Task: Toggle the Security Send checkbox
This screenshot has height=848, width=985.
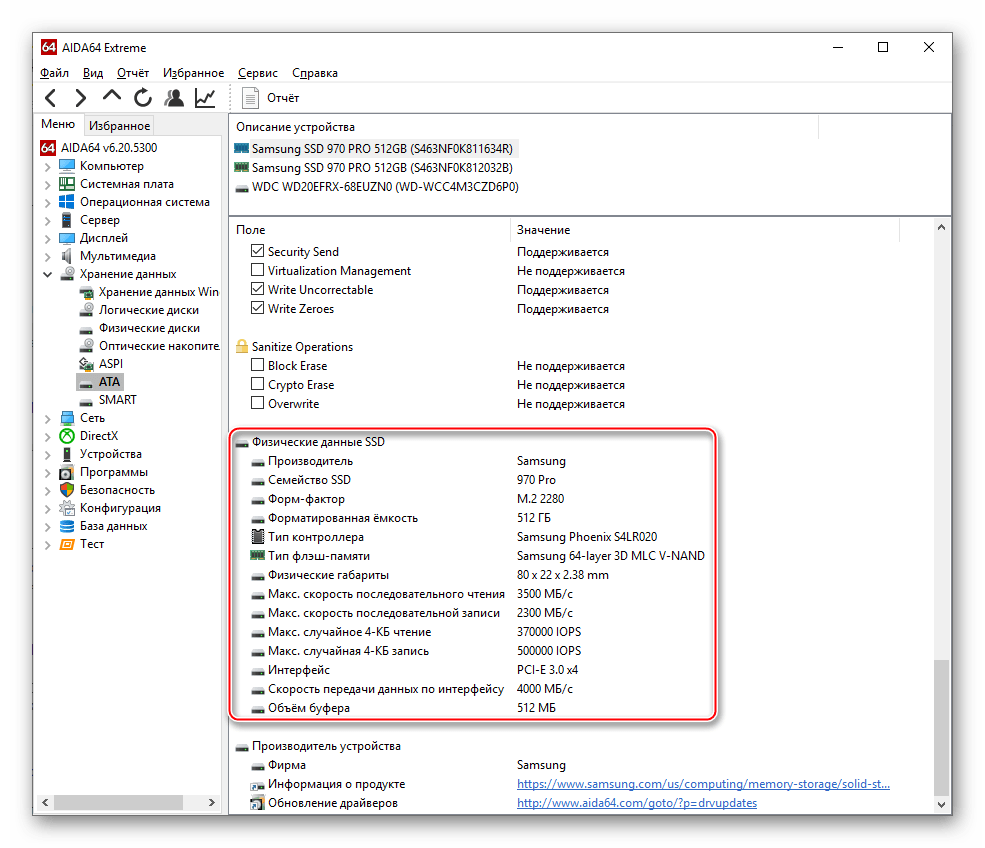Action: coord(257,251)
